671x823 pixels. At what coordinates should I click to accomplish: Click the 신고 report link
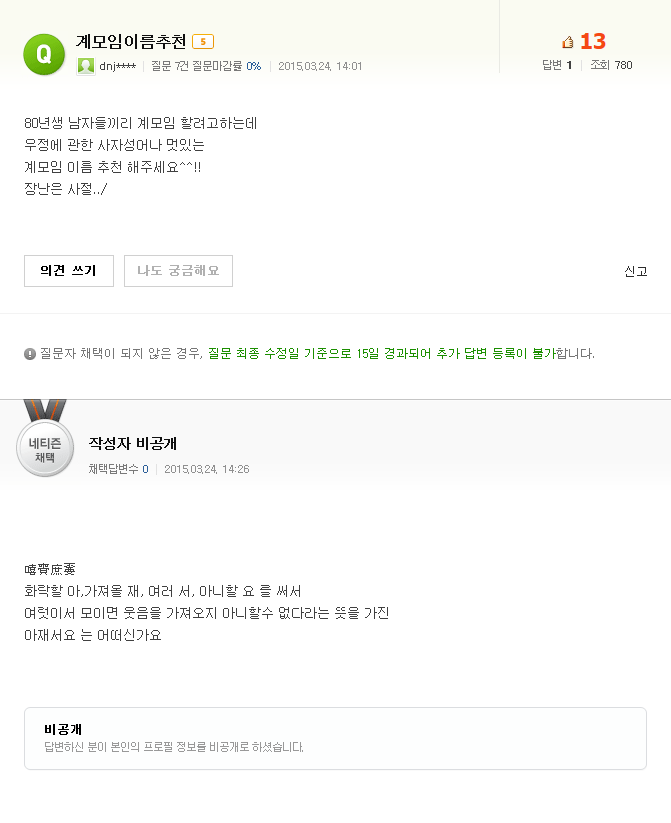point(635,271)
